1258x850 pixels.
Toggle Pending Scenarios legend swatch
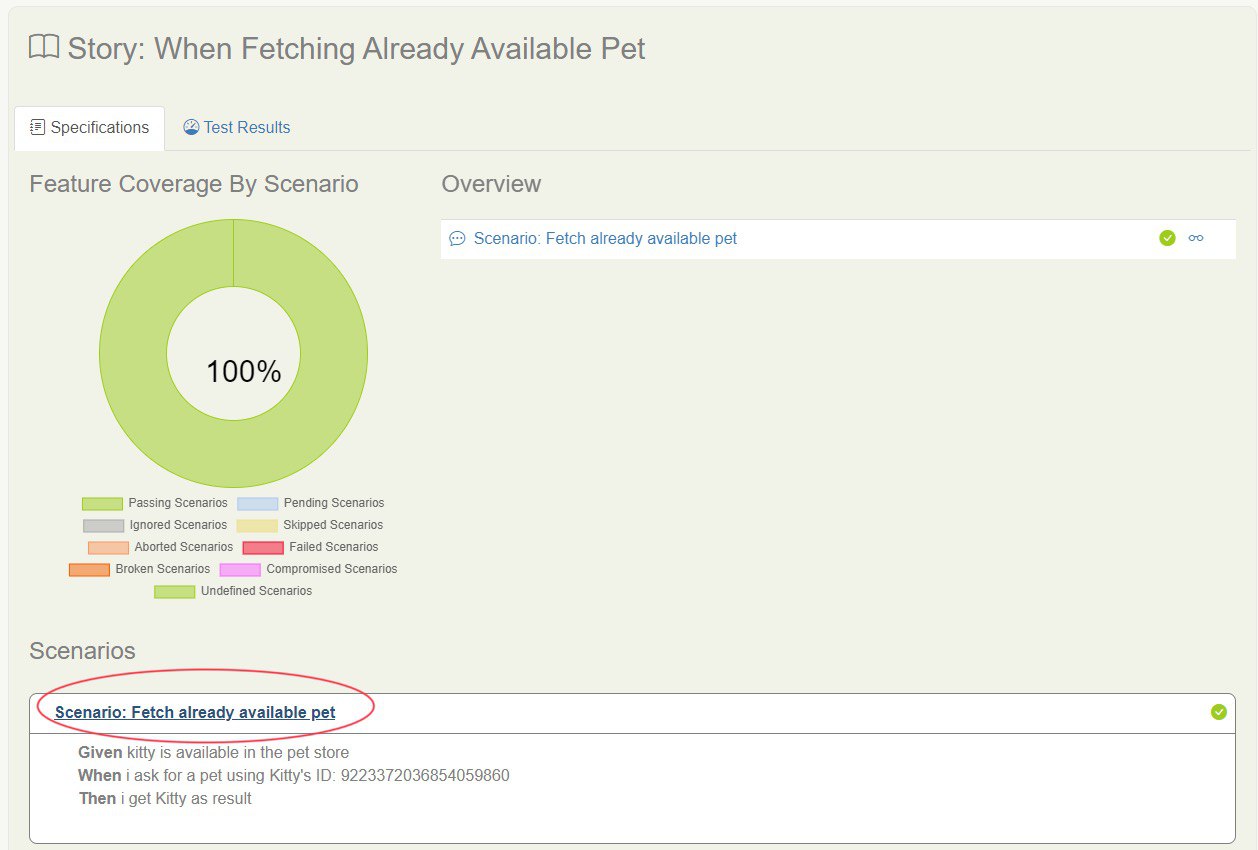(x=258, y=504)
